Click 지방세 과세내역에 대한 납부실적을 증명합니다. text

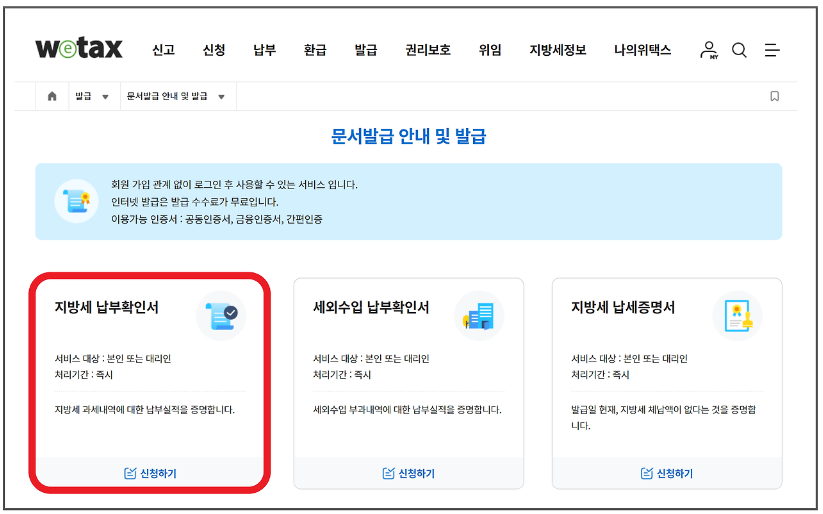pos(144,410)
